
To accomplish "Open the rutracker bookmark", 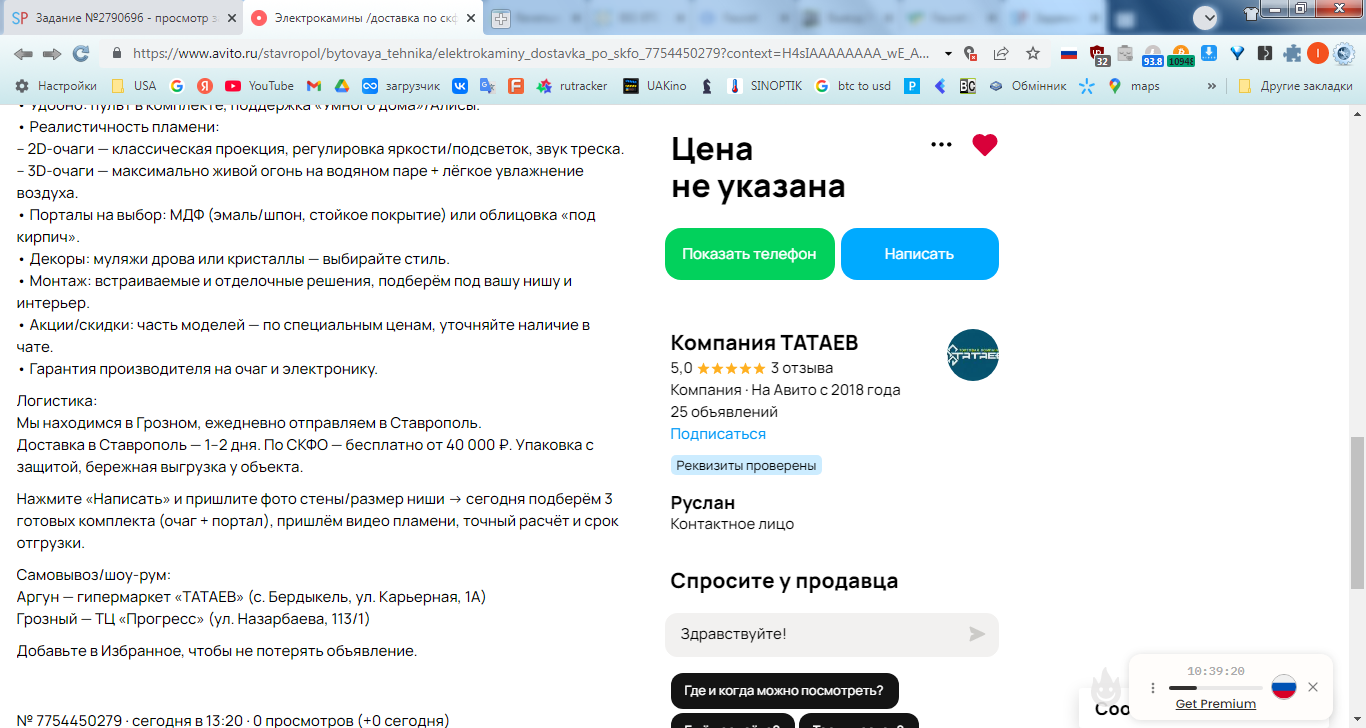I will coord(572,86).
